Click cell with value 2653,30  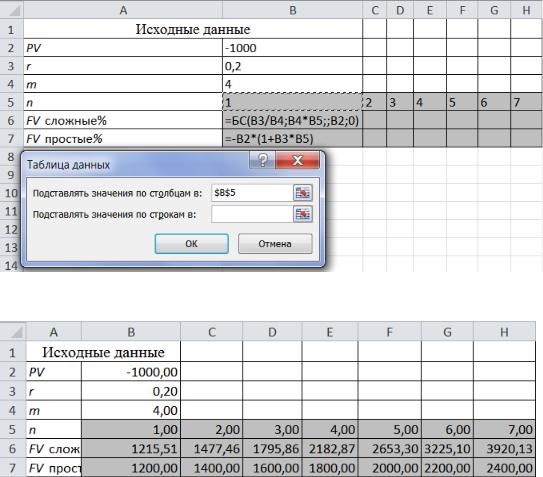[390, 449]
